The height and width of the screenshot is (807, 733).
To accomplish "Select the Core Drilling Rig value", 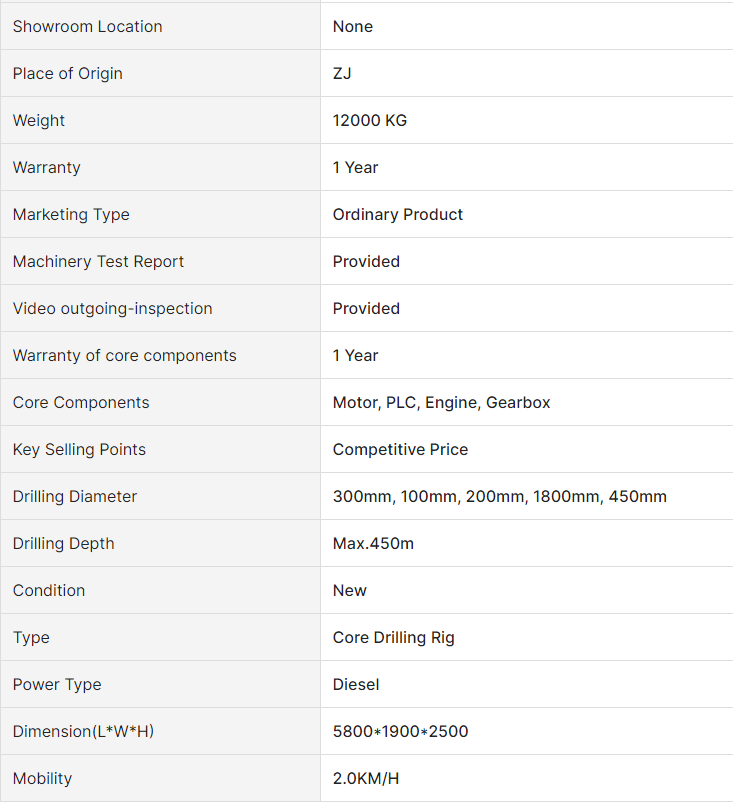I will [393, 638].
